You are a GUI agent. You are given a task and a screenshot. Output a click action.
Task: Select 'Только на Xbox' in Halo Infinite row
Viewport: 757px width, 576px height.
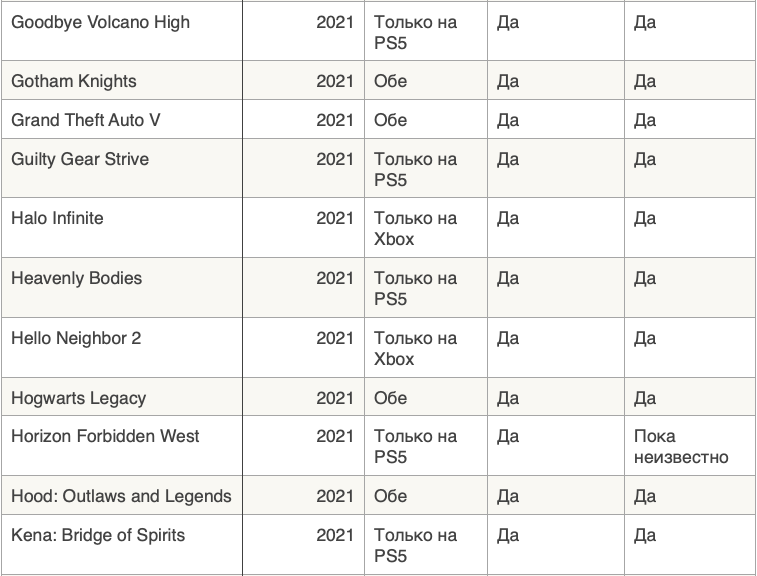click(x=415, y=229)
